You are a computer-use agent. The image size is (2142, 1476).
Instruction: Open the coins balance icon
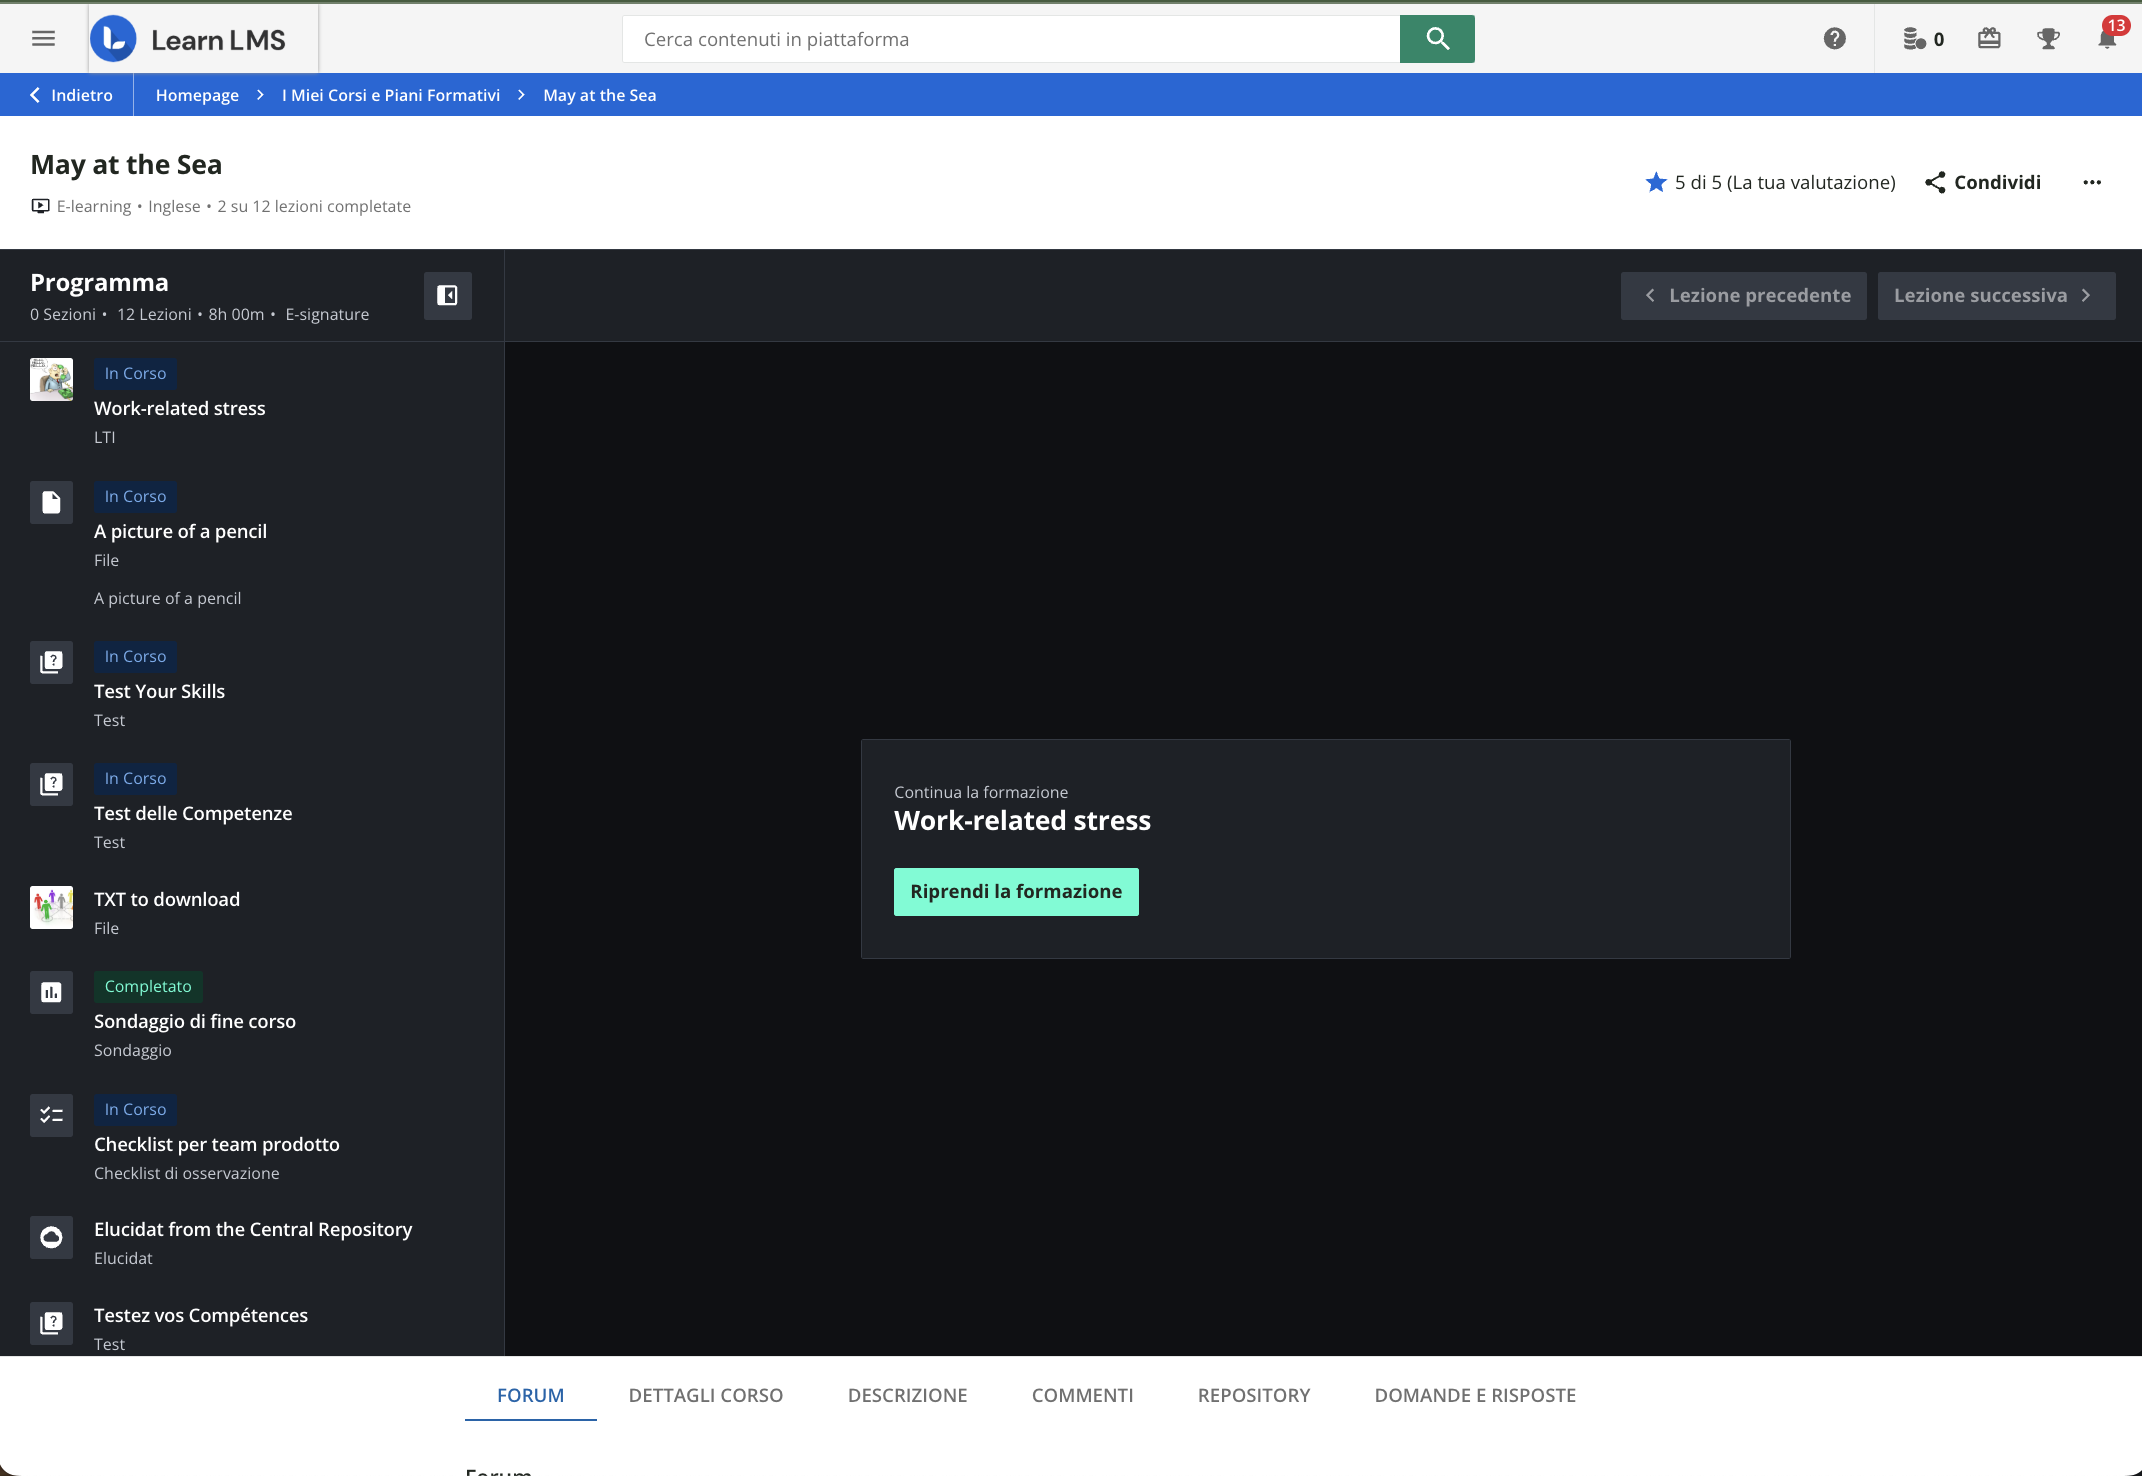pos(1914,39)
